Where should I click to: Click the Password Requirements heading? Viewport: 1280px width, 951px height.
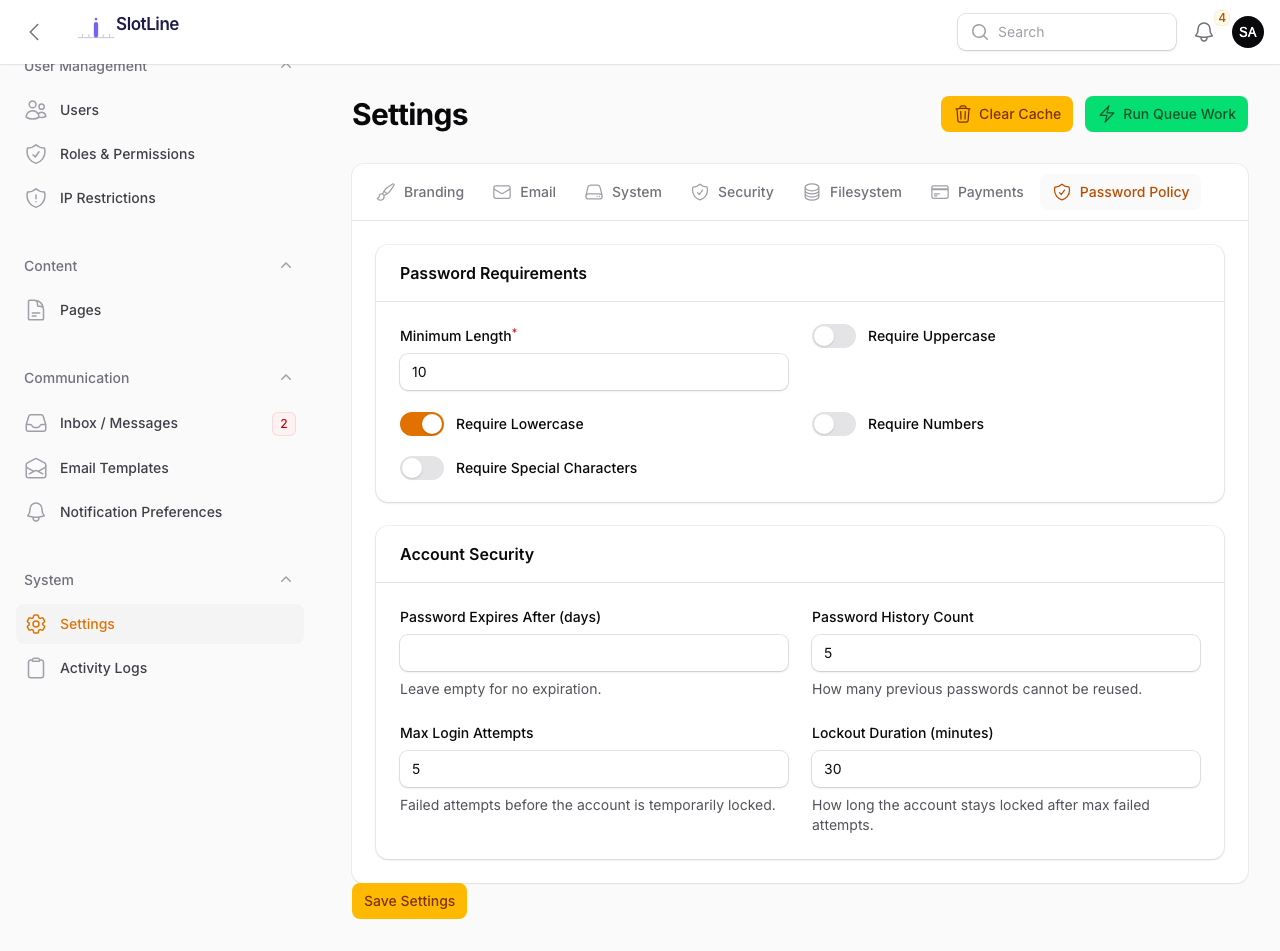tap(493, 273)
